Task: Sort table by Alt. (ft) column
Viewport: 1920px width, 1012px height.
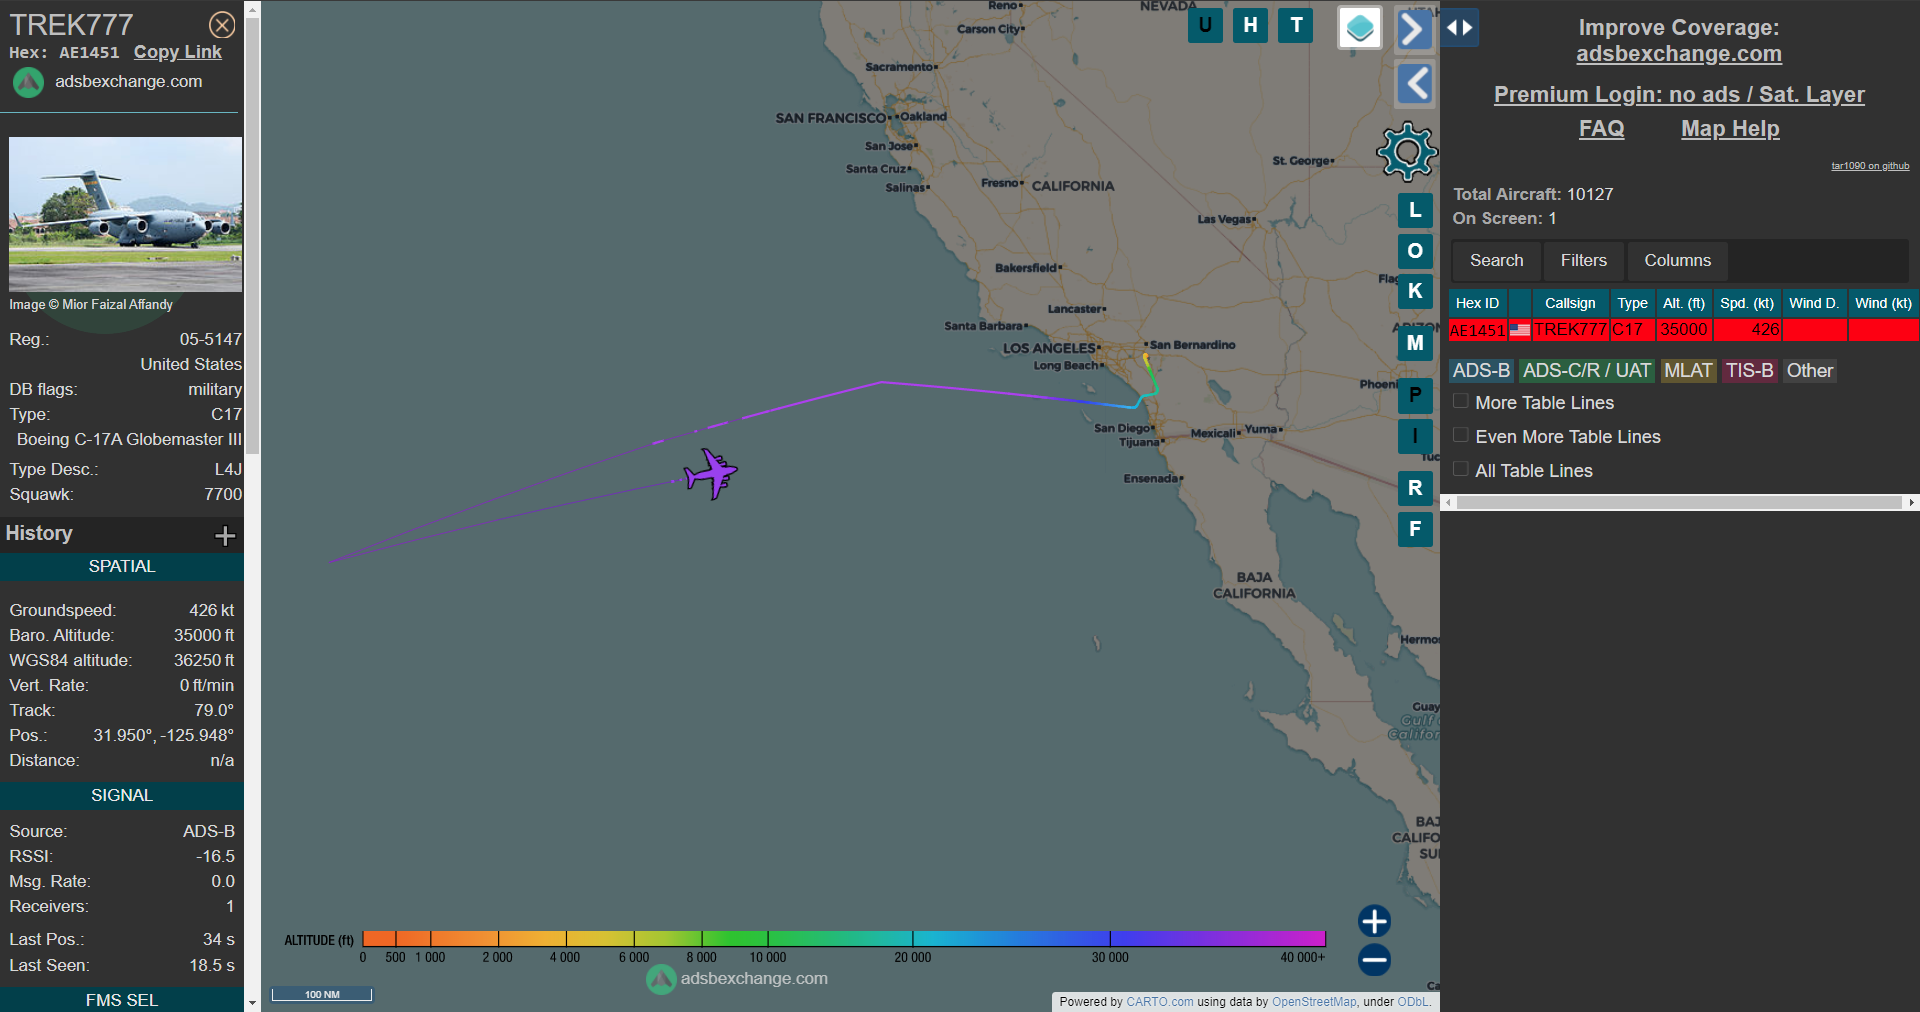Action: pos(1684,303)
